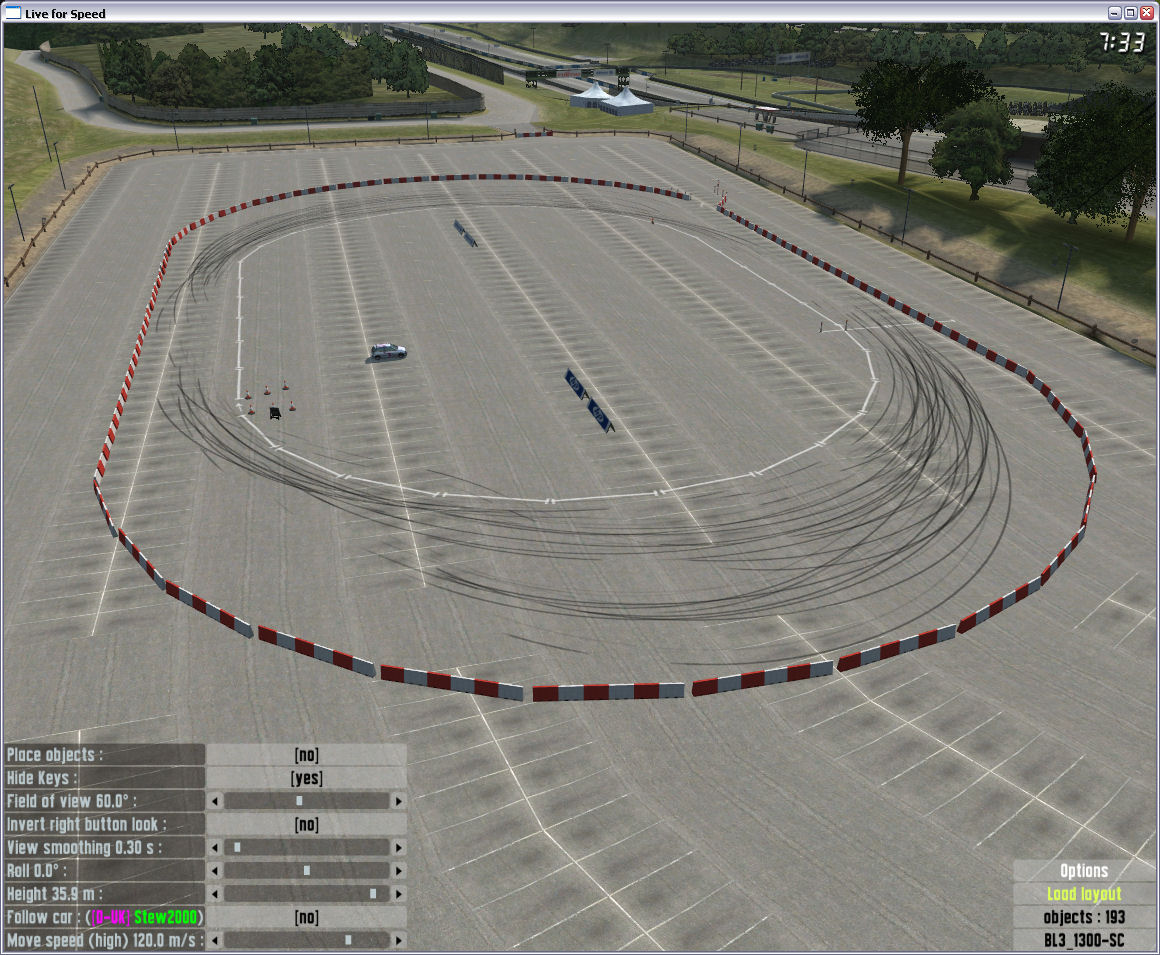Click the Move speed (high) 120.0 m/s label

point(104,940)
